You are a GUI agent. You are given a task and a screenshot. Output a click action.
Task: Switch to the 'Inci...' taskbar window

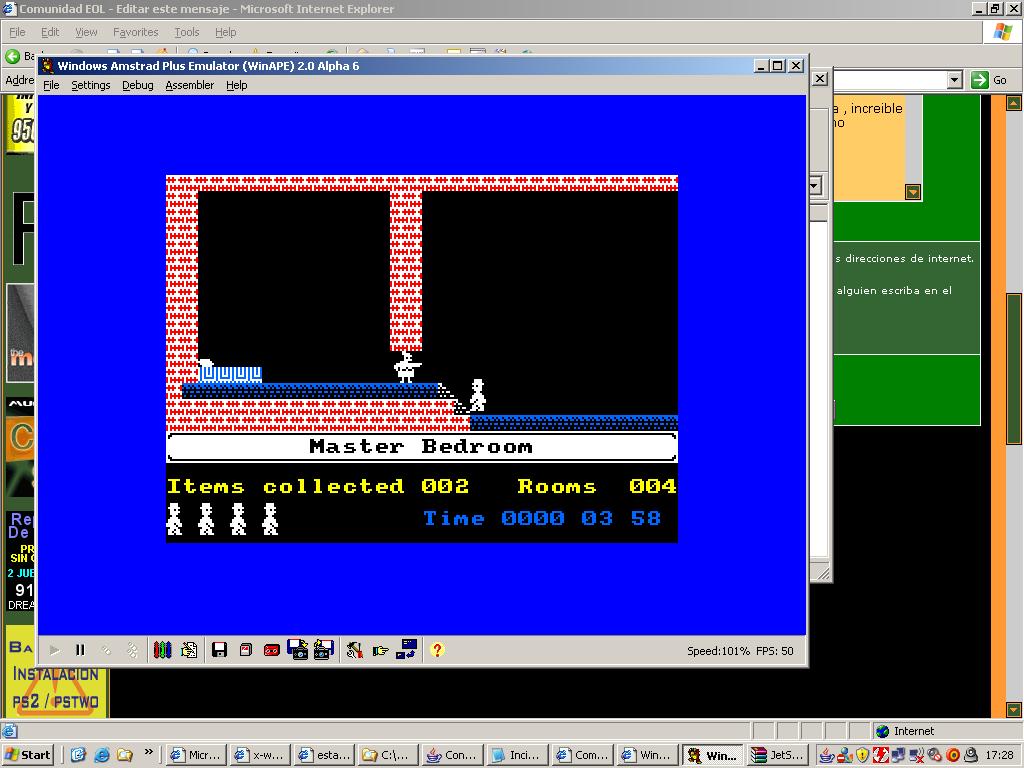click(x=517, y=755)
